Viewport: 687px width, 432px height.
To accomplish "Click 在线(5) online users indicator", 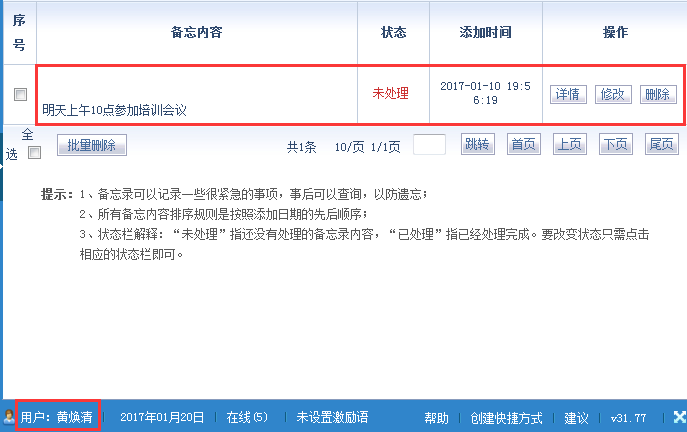I will coord(246,417).
